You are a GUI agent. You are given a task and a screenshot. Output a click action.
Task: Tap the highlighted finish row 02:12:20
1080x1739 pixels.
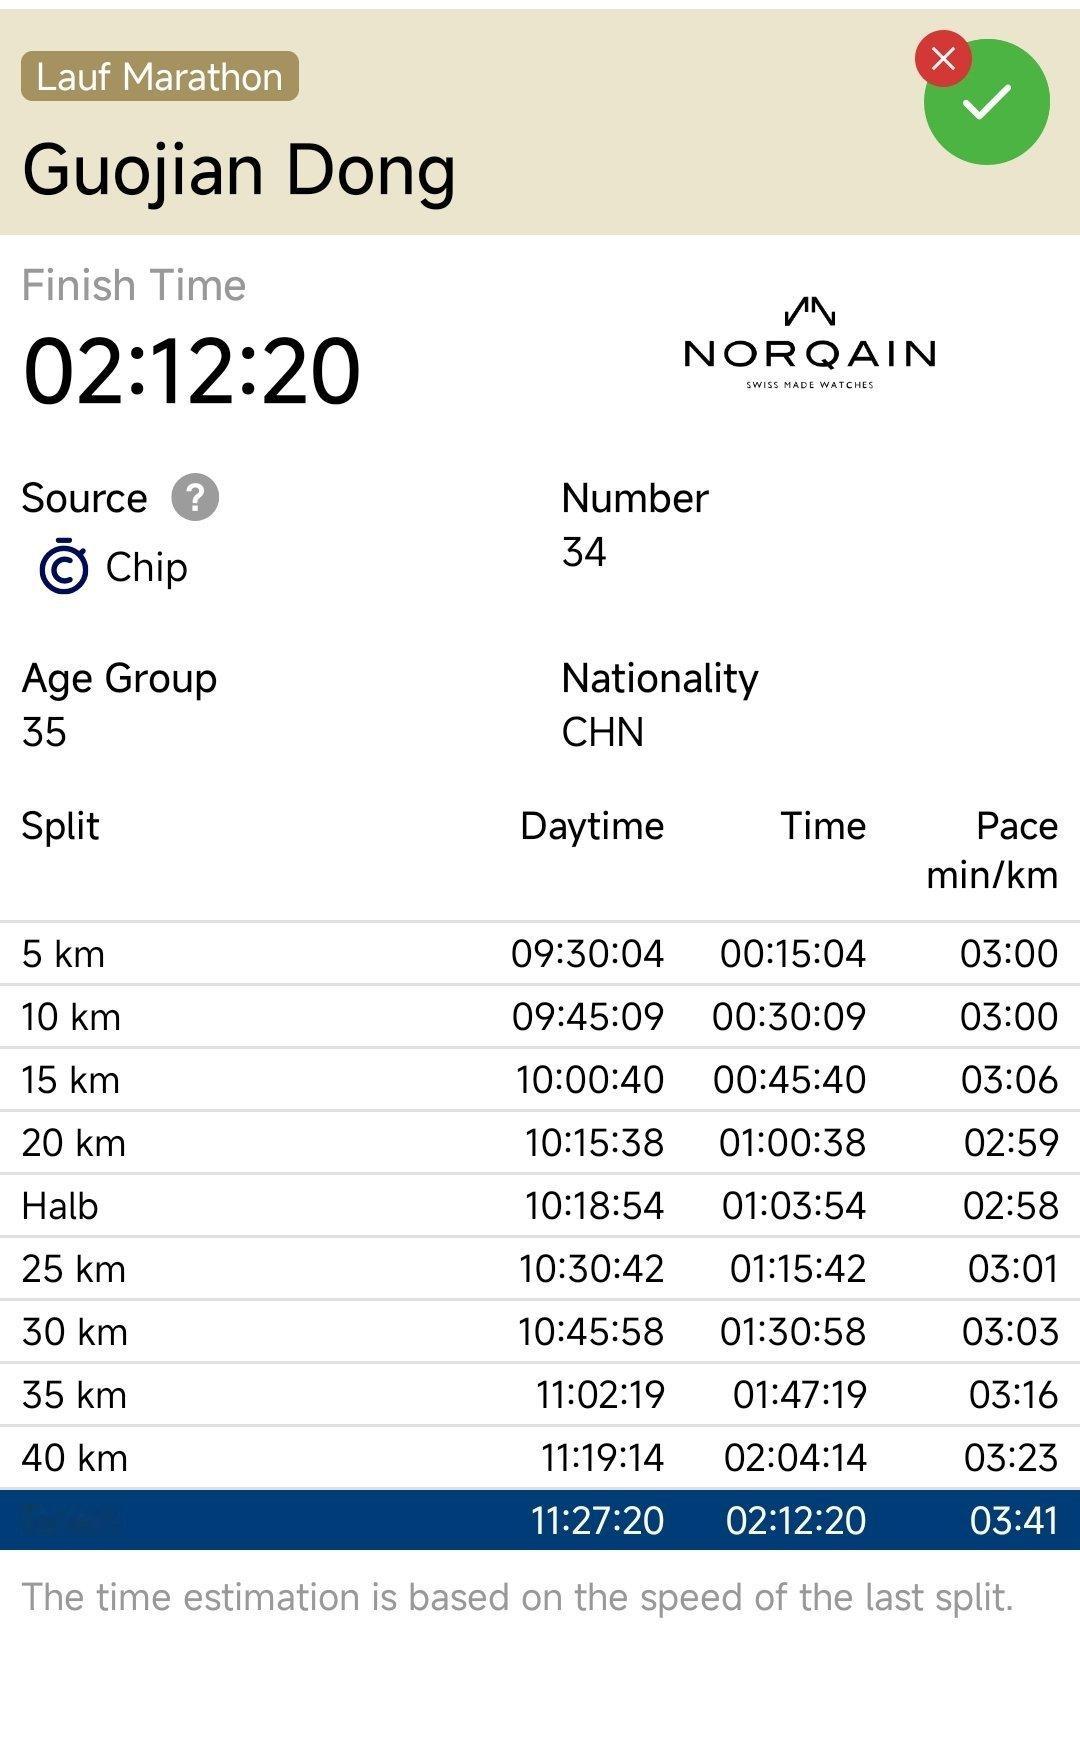540,1520
